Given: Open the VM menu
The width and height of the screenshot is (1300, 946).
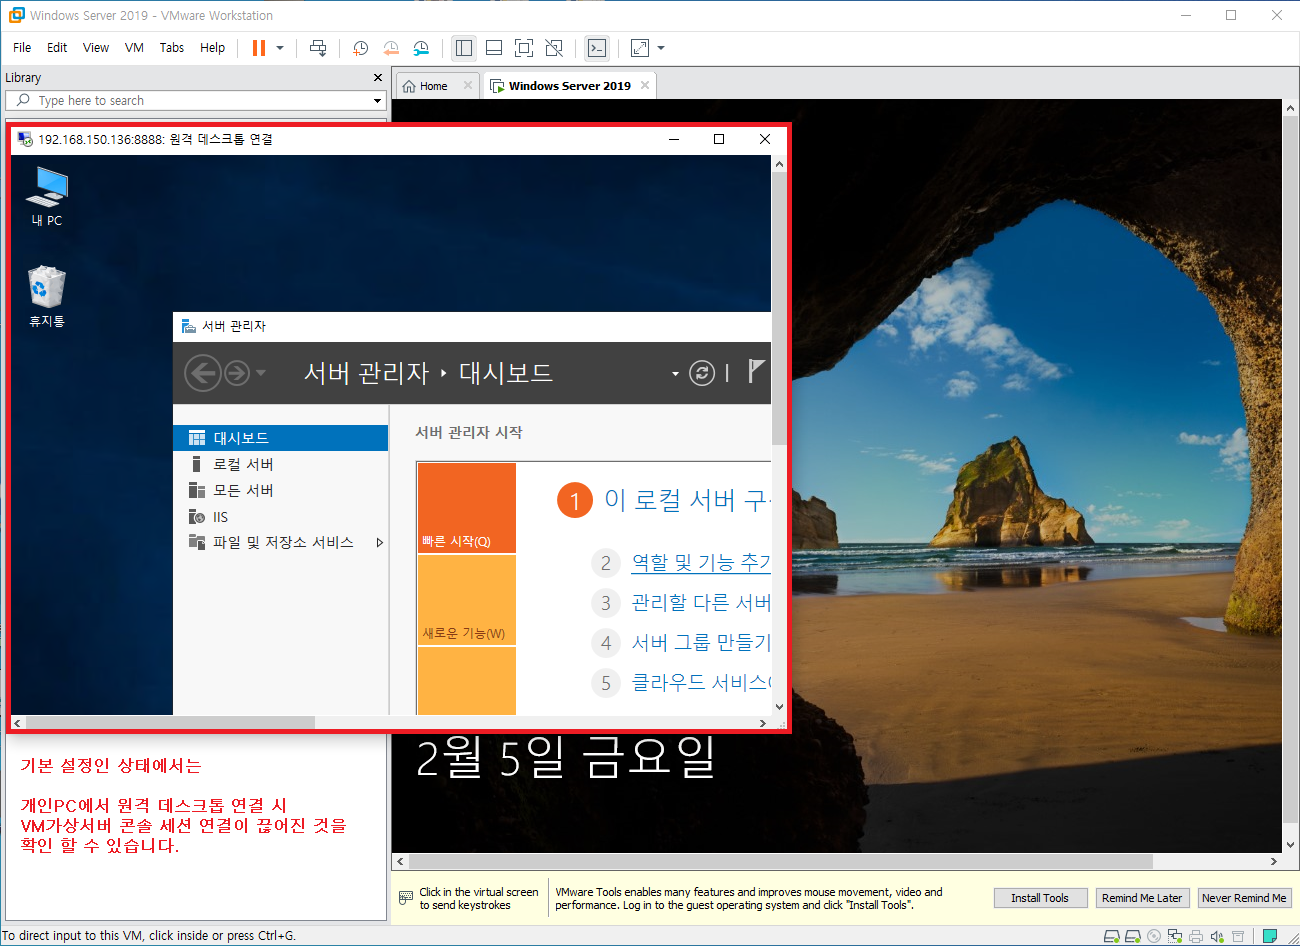Looking at the screenshot, I should point(134,48).
